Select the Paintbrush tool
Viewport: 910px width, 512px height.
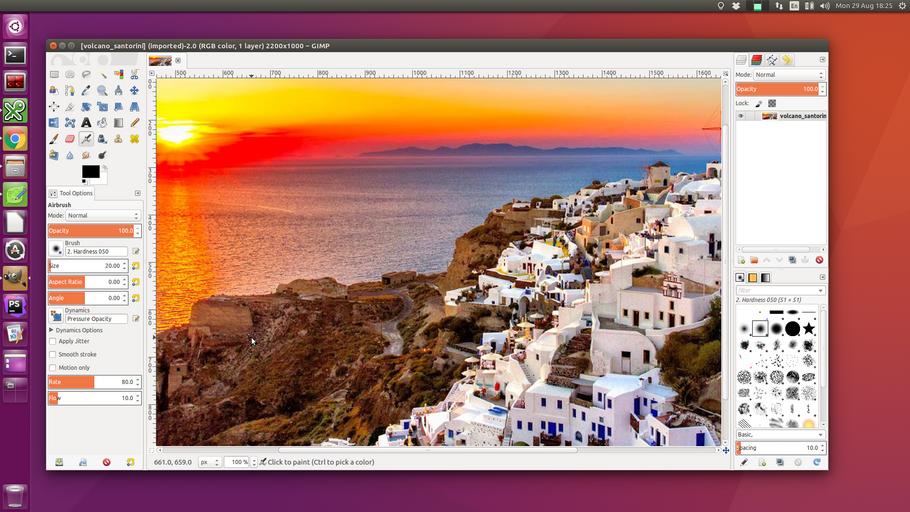coord(54,139)
